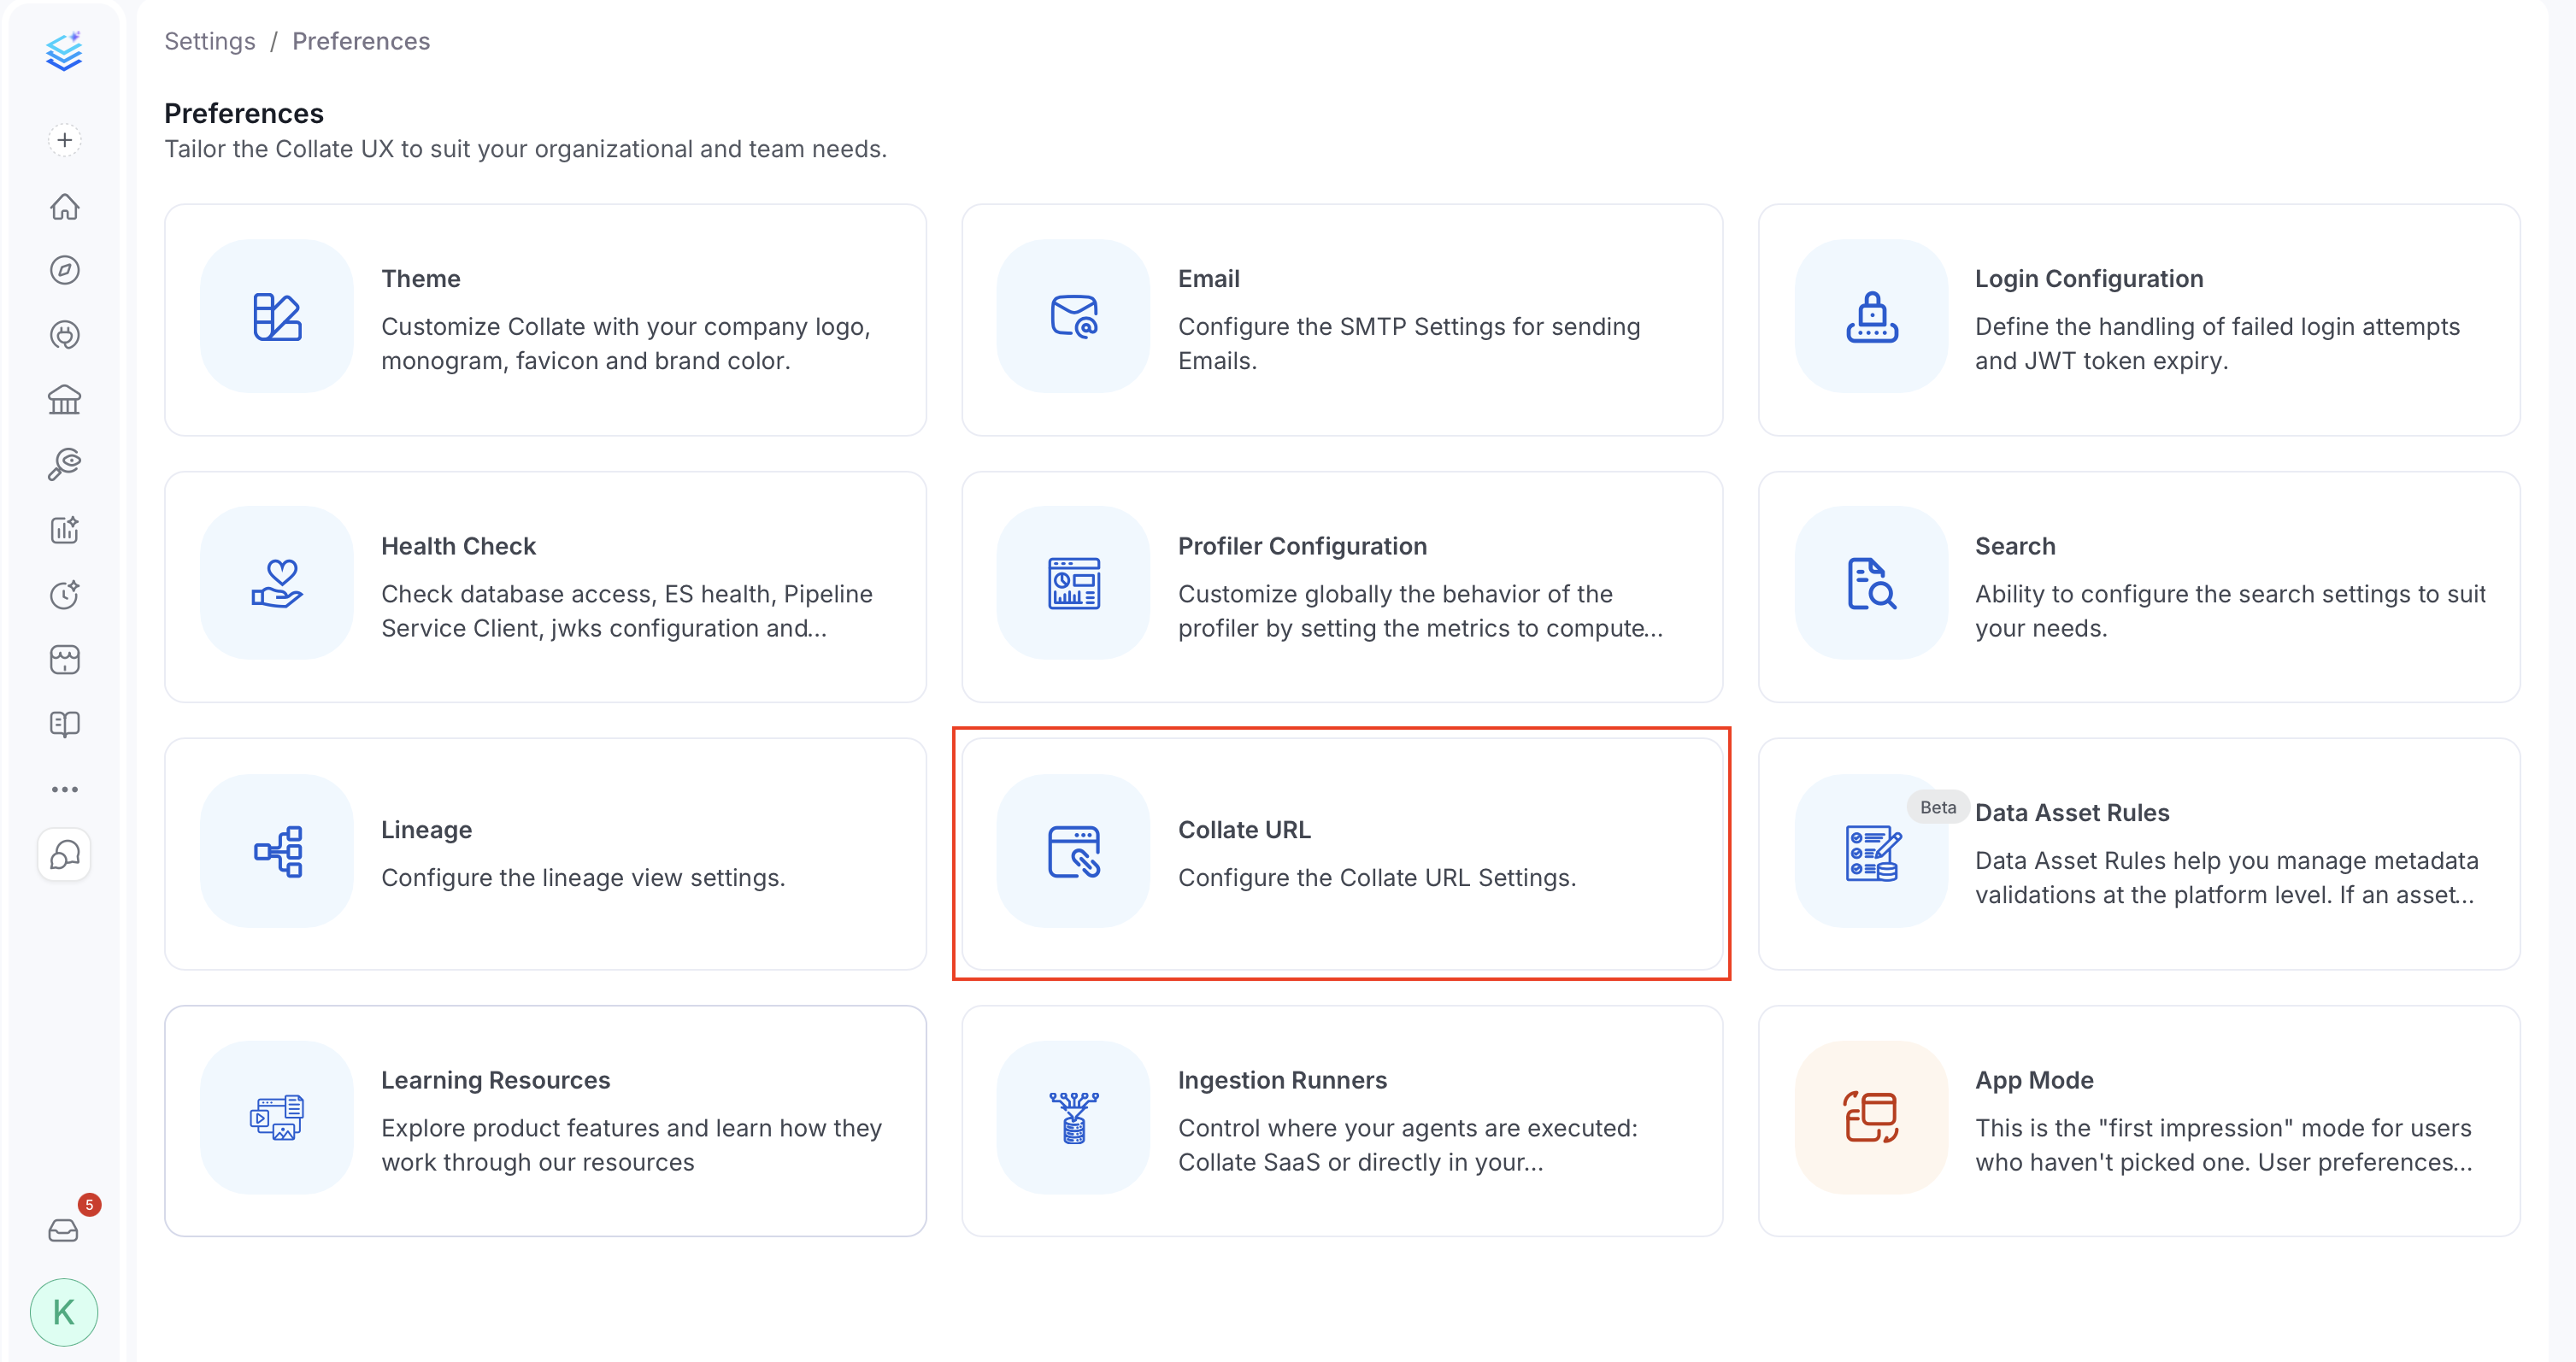Click the Email envelope card icon
This screenshot has height=1362, width=2576.
pyautogui.click(x=1074, y=317)
